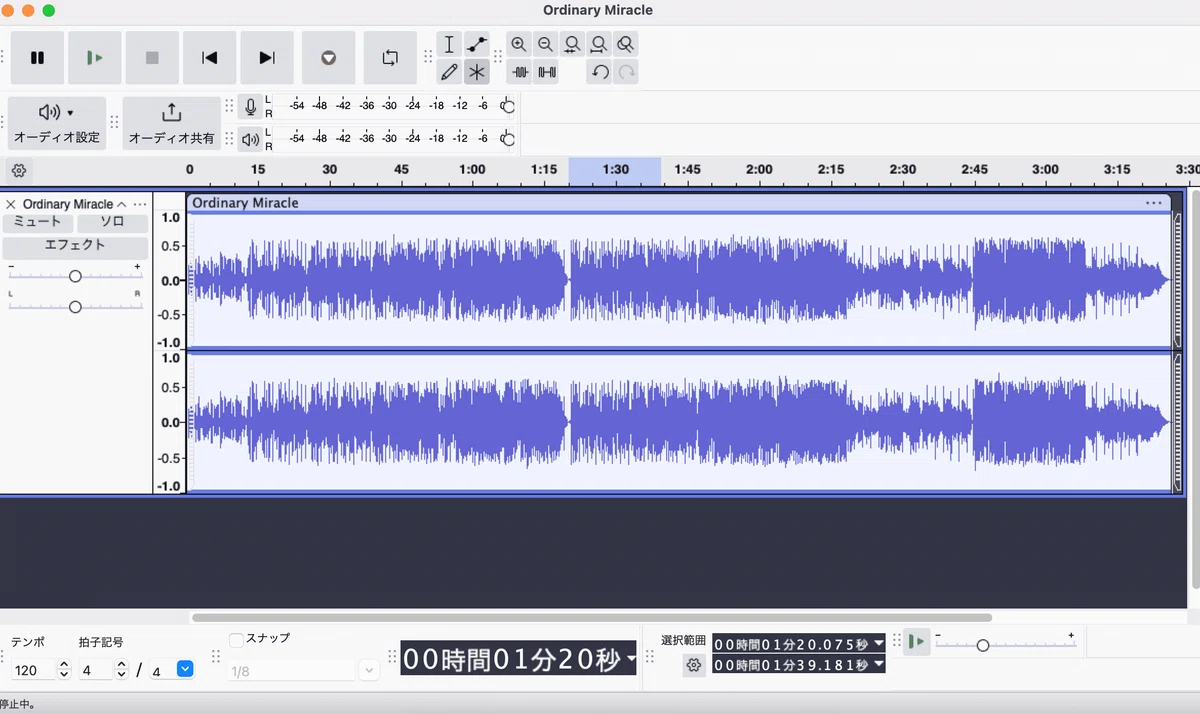1200x714 pixels.
Task: Open selection range settings gear
Action: (694, 665)
